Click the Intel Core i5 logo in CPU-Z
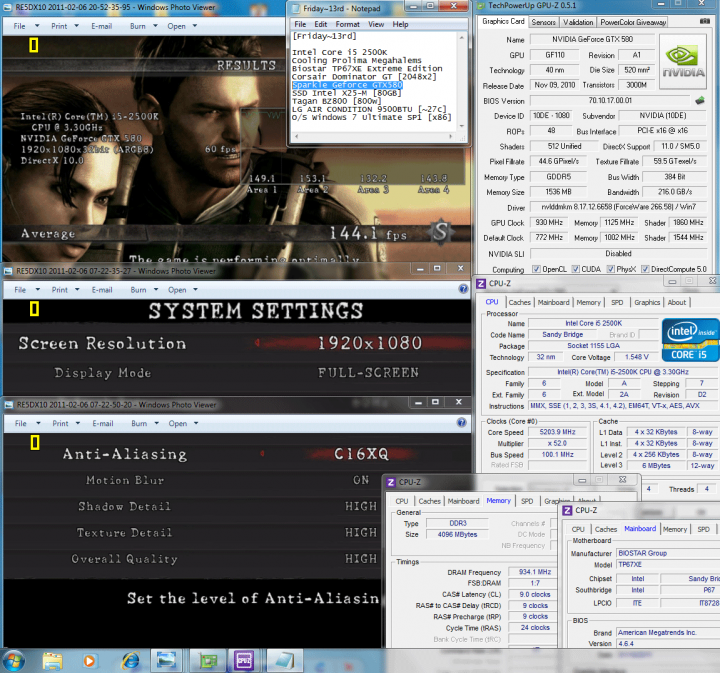Viewport: 720px width, 673px height. [x=690, y=340]
